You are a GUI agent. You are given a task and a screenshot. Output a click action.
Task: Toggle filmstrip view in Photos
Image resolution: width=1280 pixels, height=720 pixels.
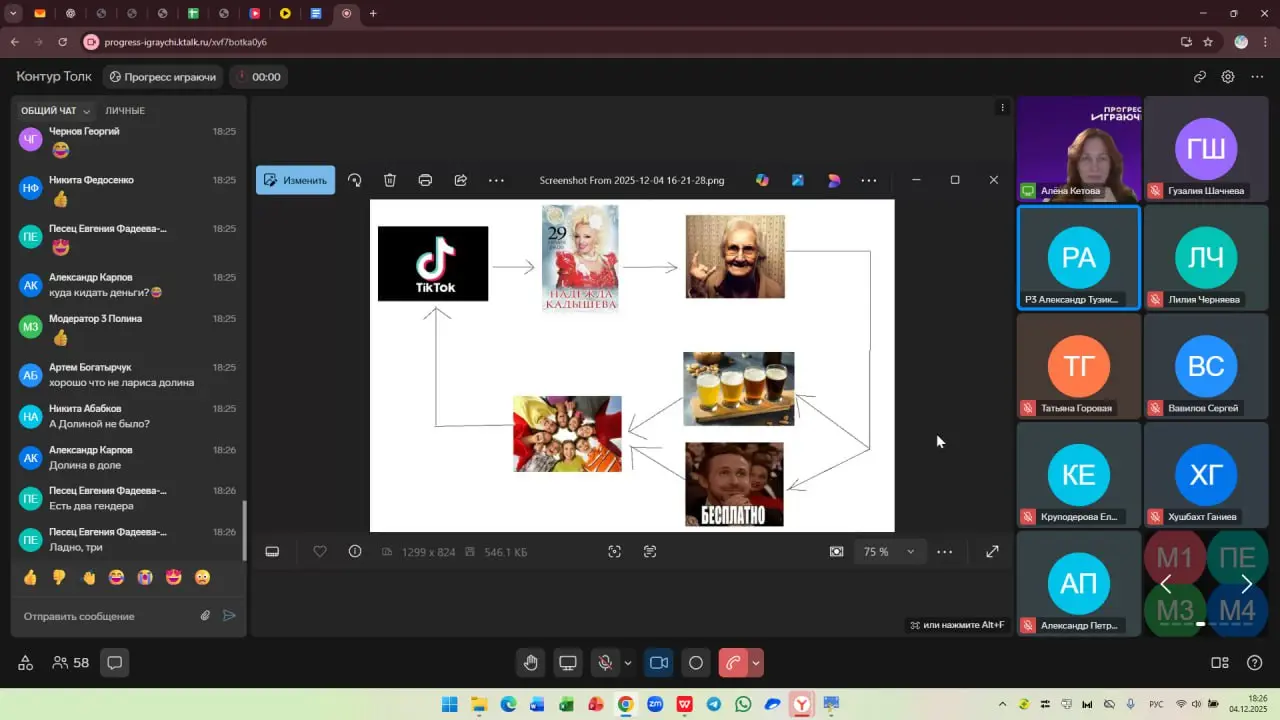(x=272, y=552)
